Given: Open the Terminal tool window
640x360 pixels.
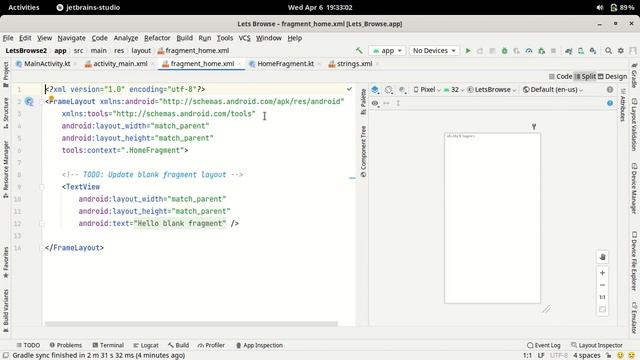Looking at the screenshot, I should pos(108,345).
